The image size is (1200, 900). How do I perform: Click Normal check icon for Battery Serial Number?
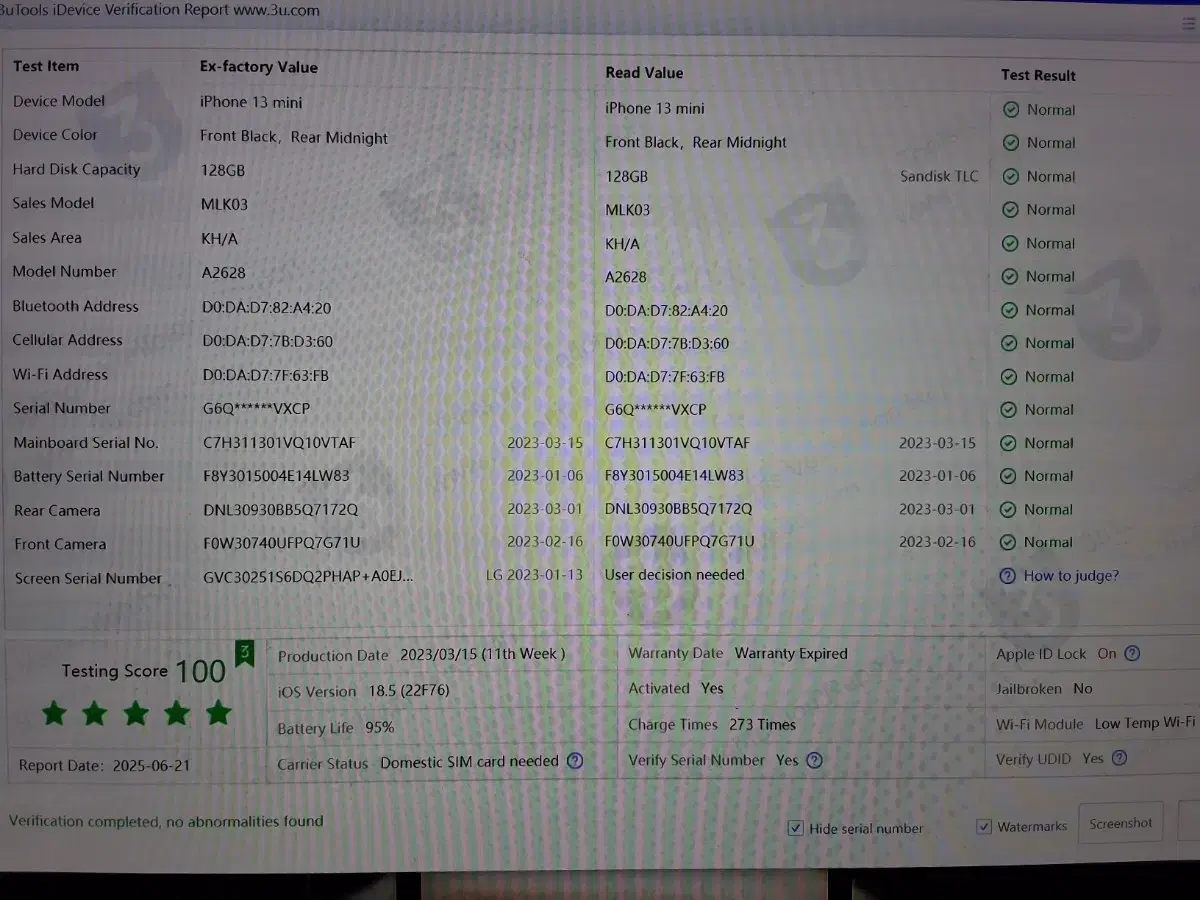pyautogui.click(x=1008, y=476)
